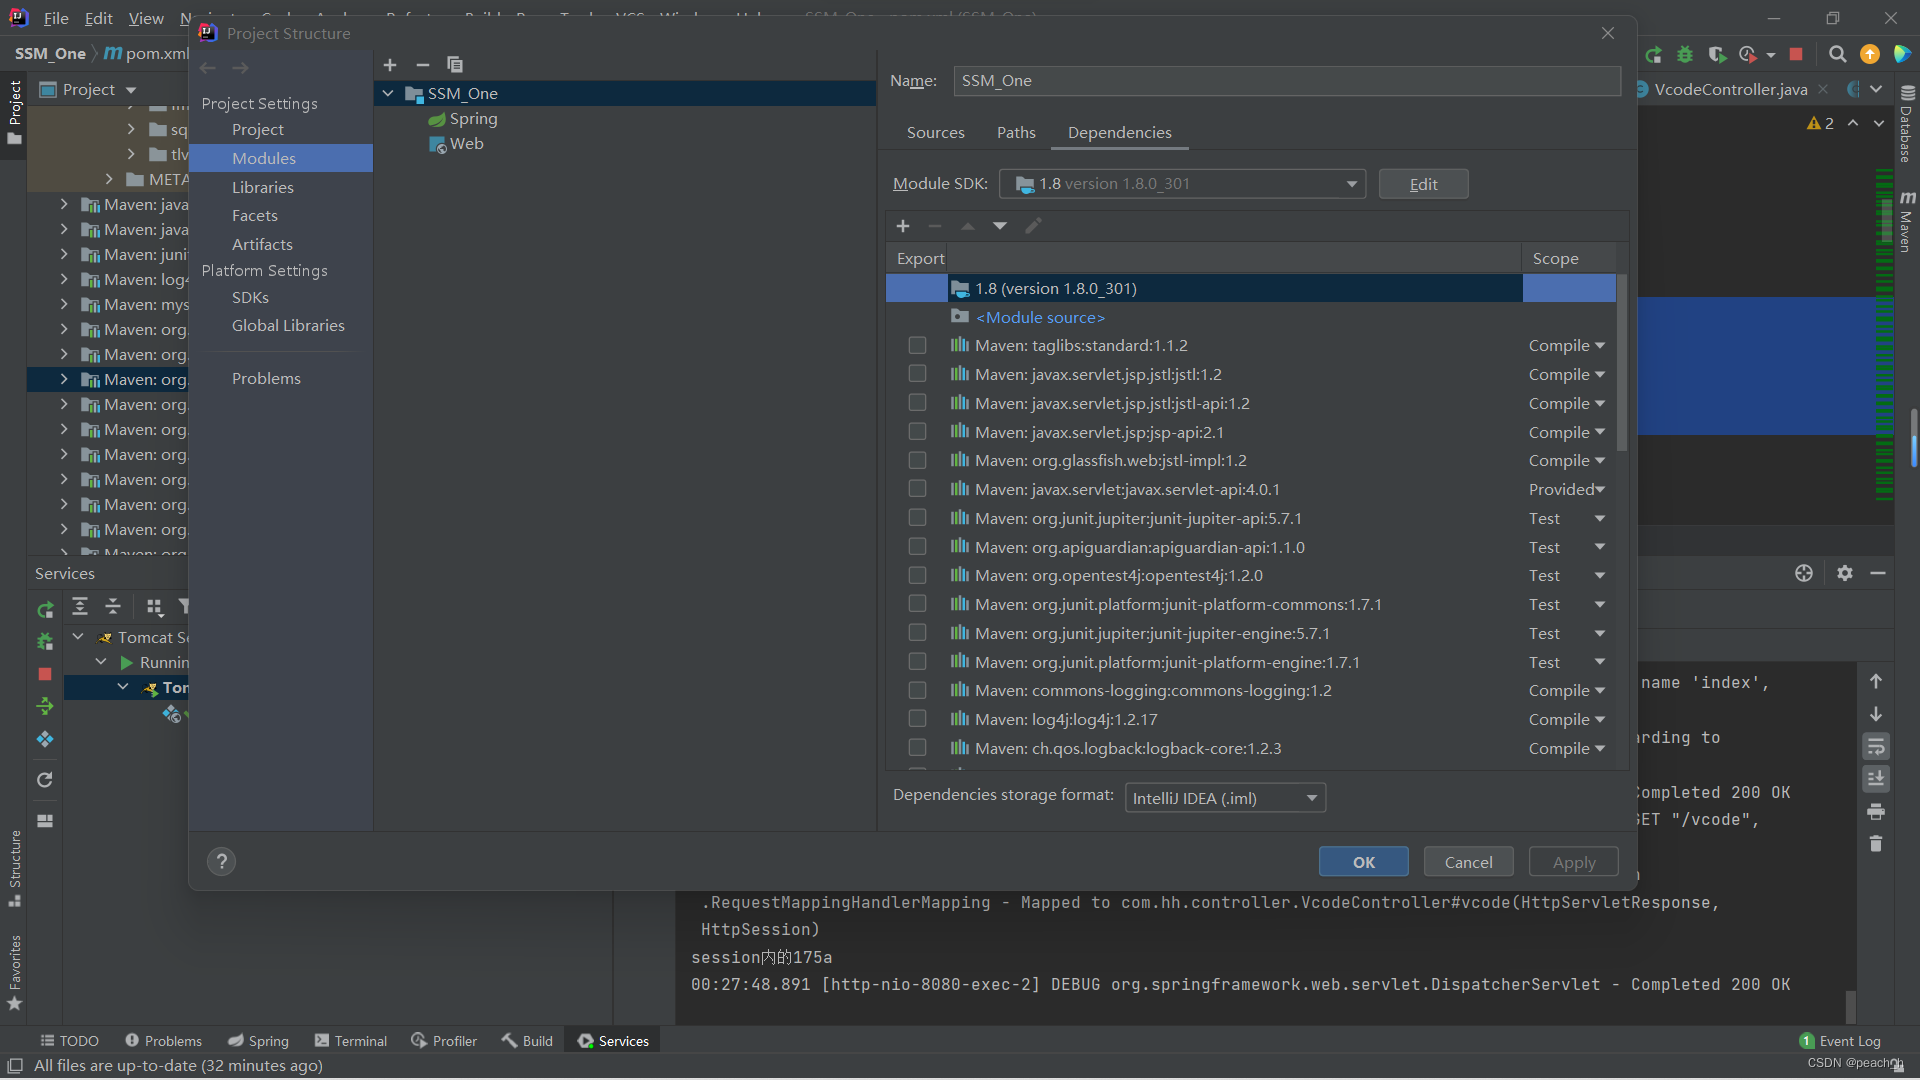Open Dependencies storage format dropdown
Screen dimensions: 1920x1080
(1225, 798)
